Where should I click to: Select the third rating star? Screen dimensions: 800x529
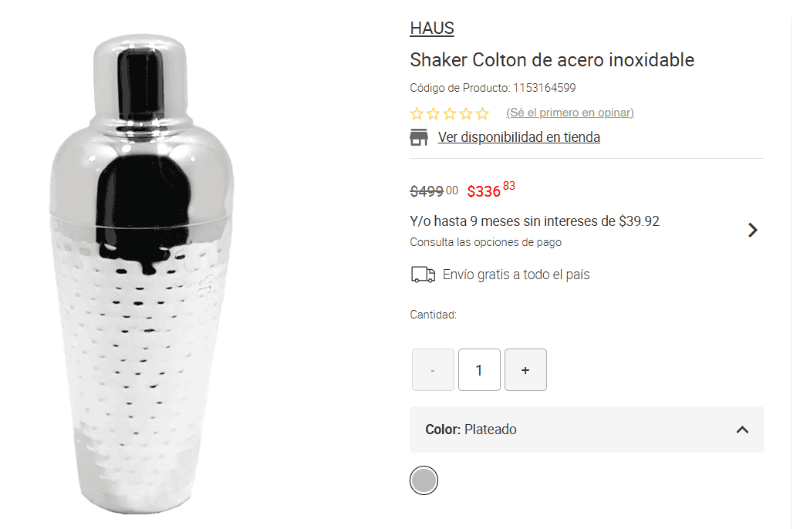tap(450, 113)
